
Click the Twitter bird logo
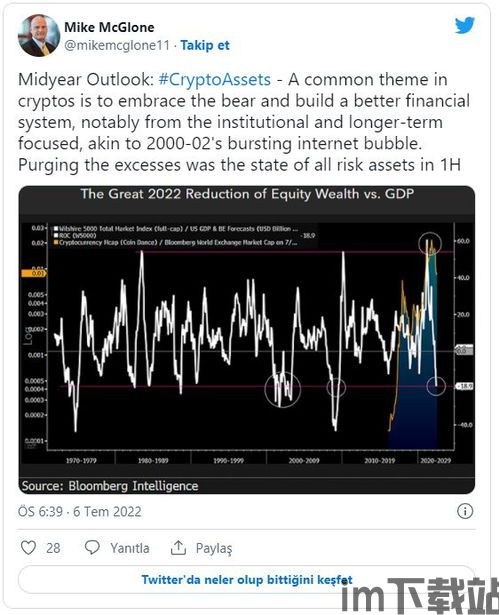coord(465,25)
